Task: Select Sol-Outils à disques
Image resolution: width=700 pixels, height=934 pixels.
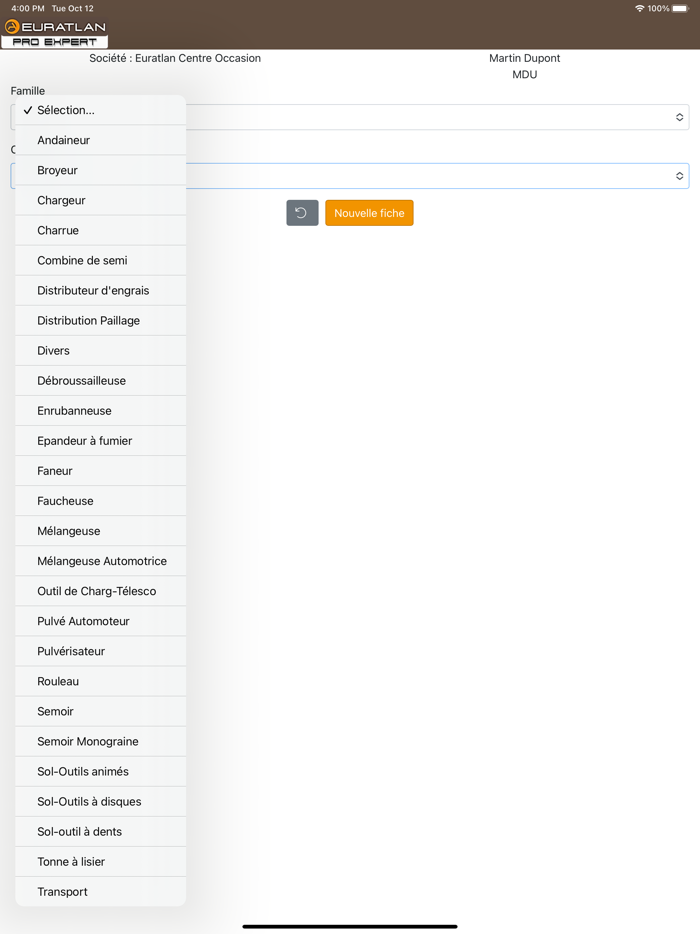Action: pos(100,802)
